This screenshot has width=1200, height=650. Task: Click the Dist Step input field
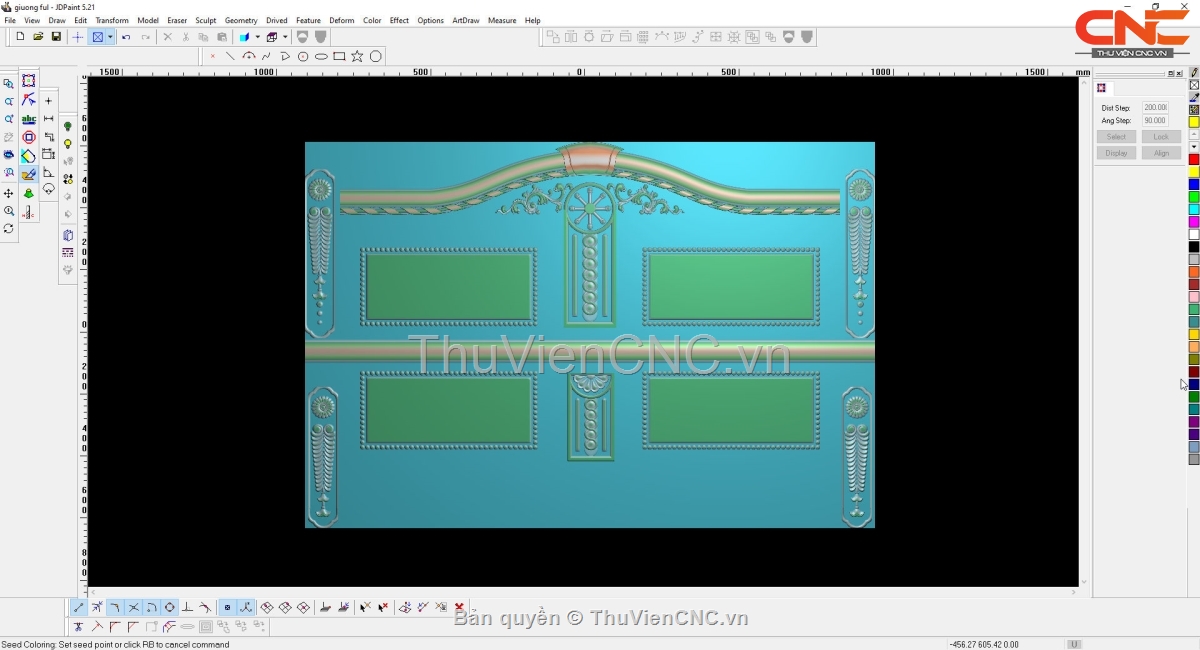tap(1155, 108)
